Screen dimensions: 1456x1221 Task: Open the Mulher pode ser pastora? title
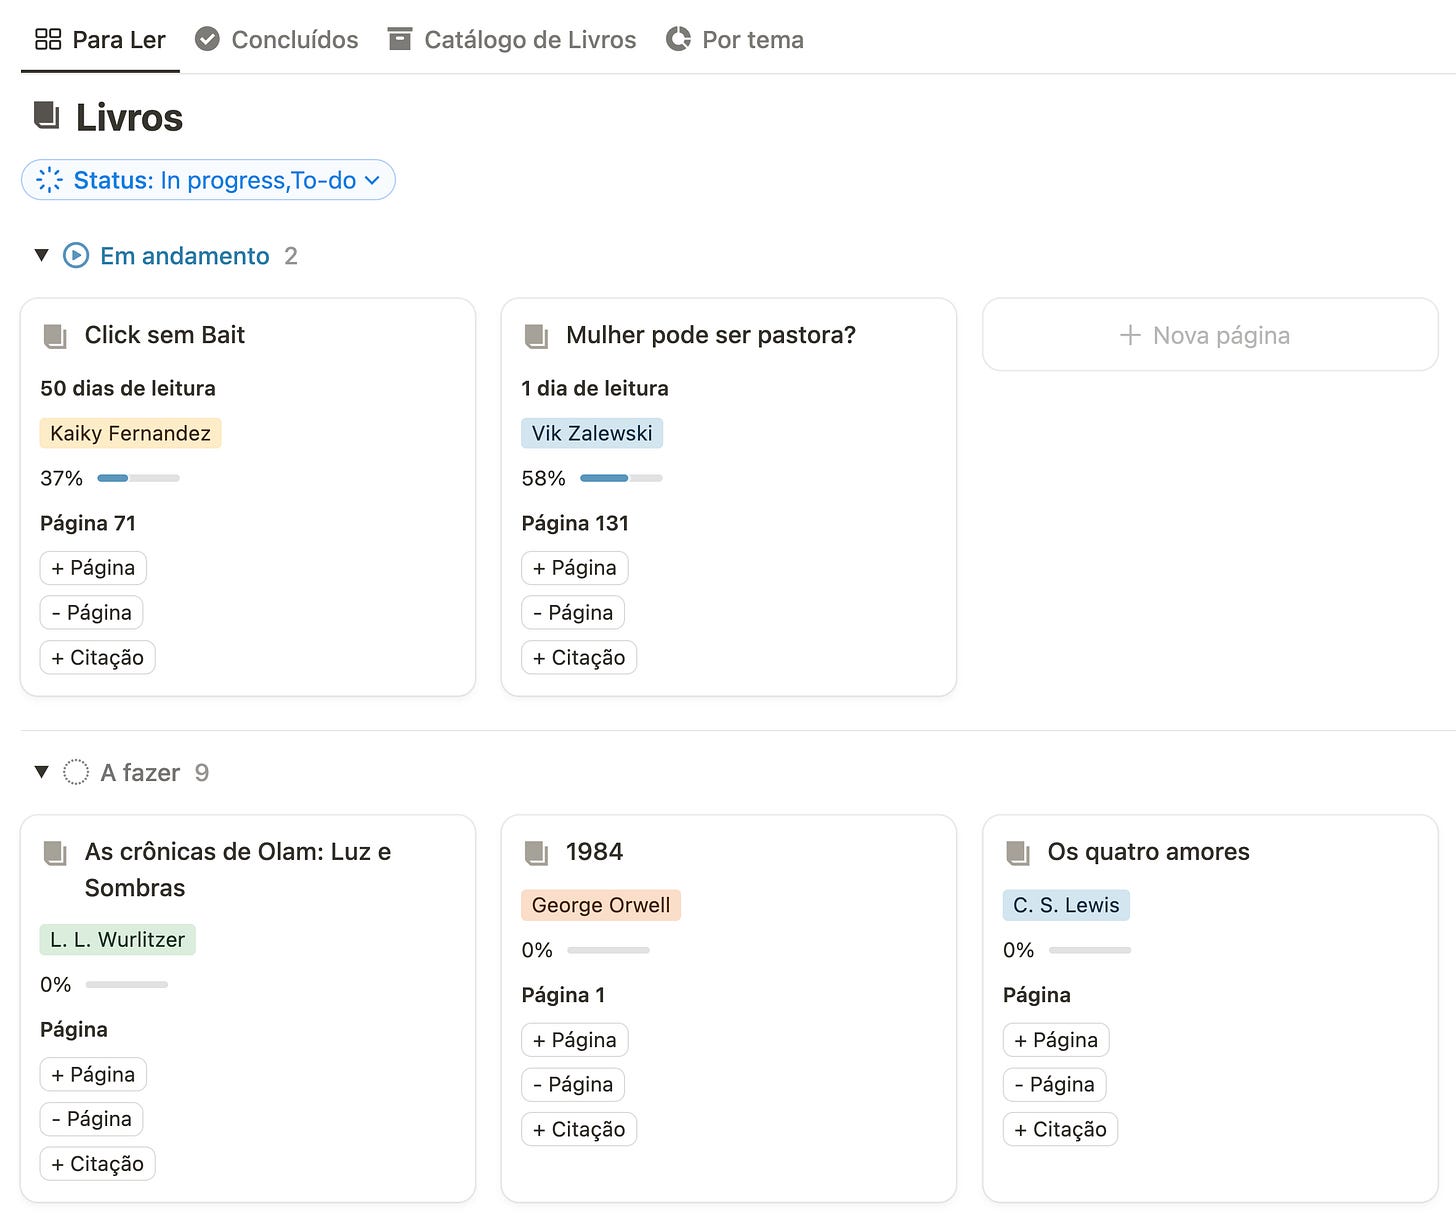click(711, 335)
